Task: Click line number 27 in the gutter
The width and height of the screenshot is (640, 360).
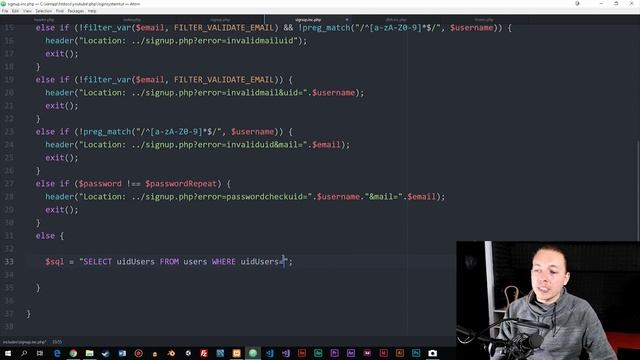Action: 9,184
